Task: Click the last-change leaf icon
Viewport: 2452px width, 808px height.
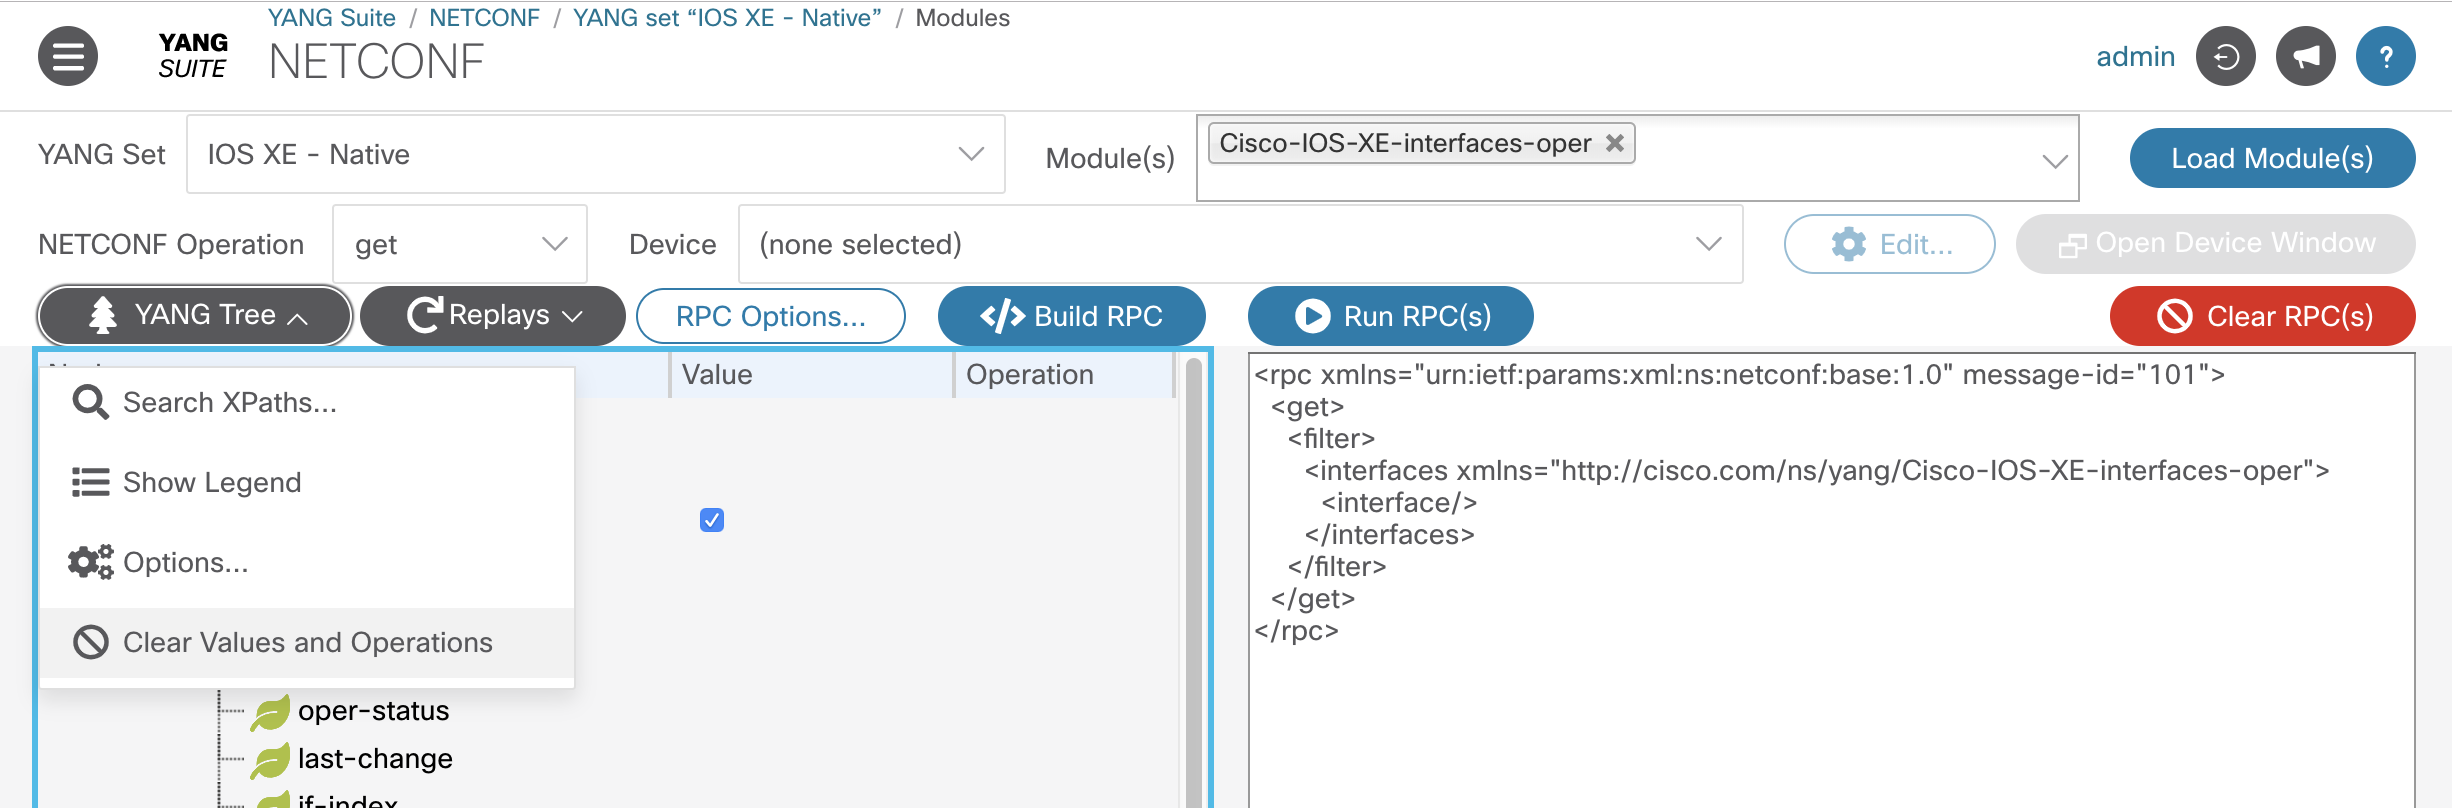Action: click(x=270, y=760)
